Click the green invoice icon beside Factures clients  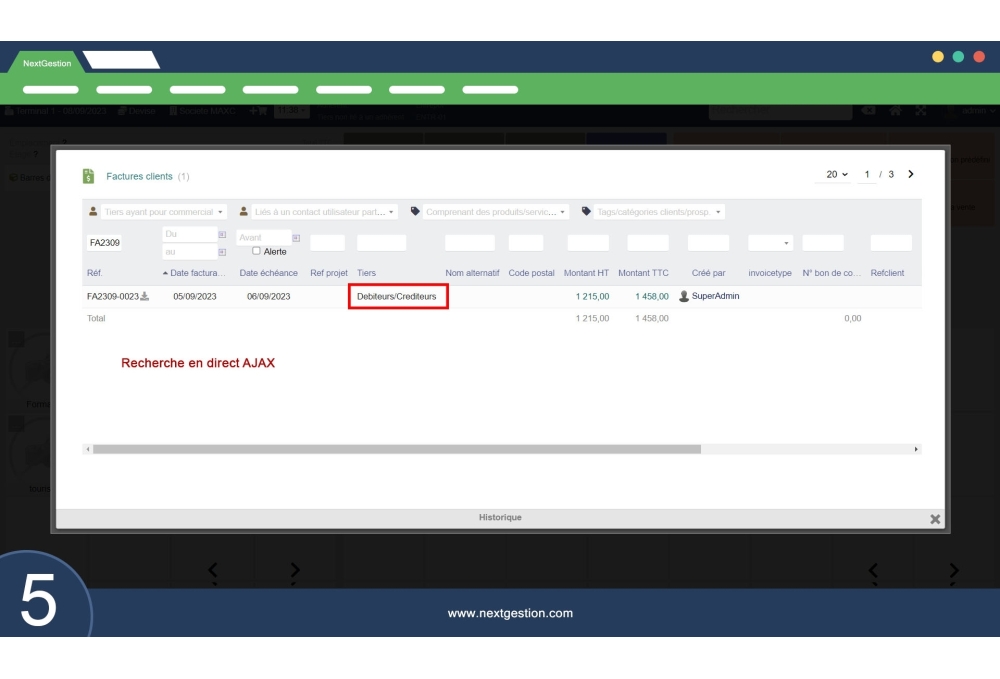(x=88, y=176)
